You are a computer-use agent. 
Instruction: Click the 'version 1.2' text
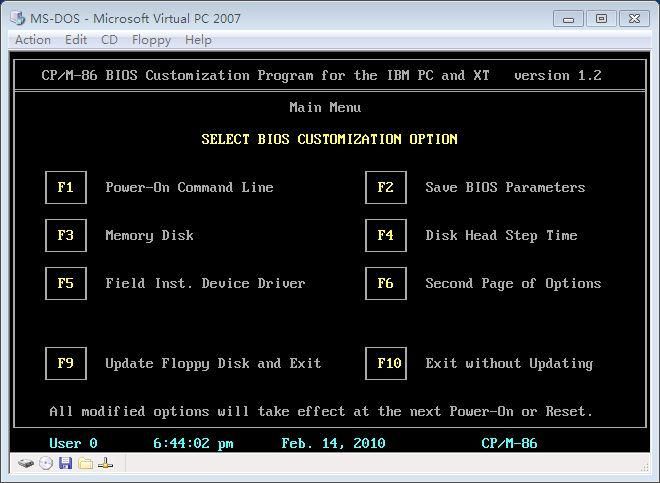[558, 75]
